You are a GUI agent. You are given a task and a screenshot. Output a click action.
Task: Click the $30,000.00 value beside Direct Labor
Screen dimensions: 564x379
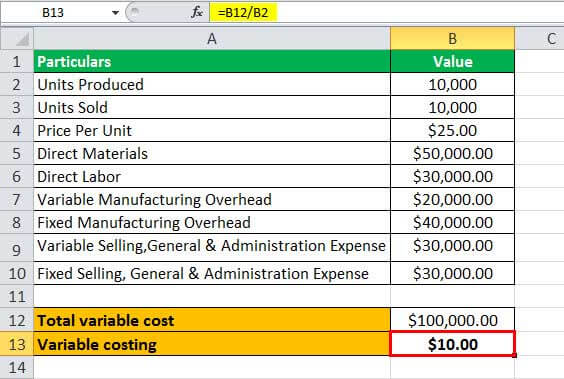[452, 177]
